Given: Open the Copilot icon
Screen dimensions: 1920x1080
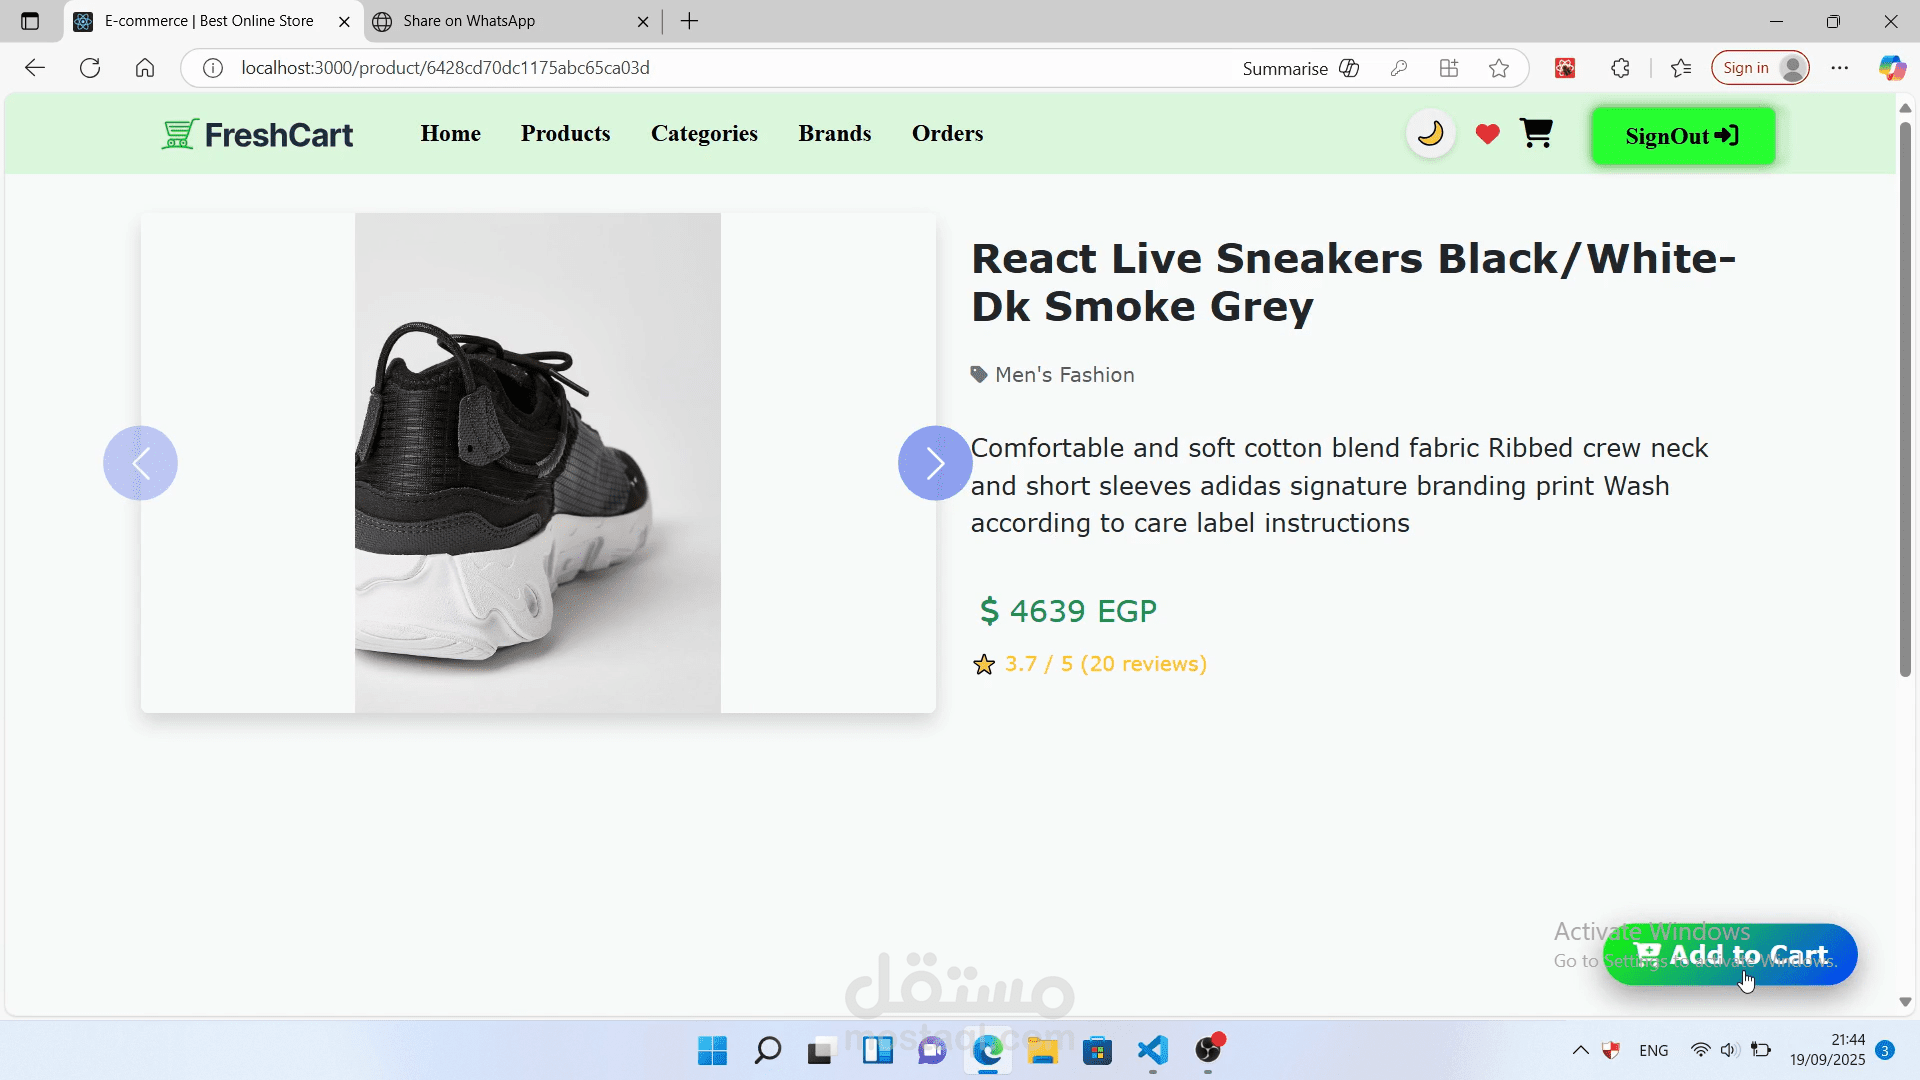Looking at the screenshot, I should coord(1892,68).
